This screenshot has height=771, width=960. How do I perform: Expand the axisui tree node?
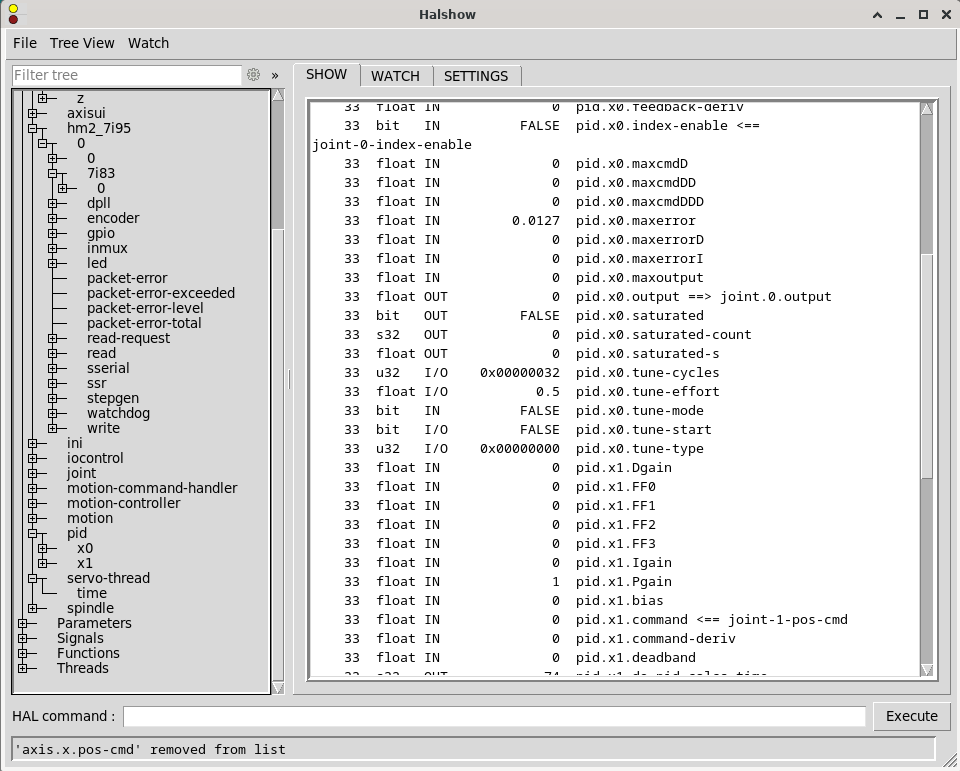[32, 113]
